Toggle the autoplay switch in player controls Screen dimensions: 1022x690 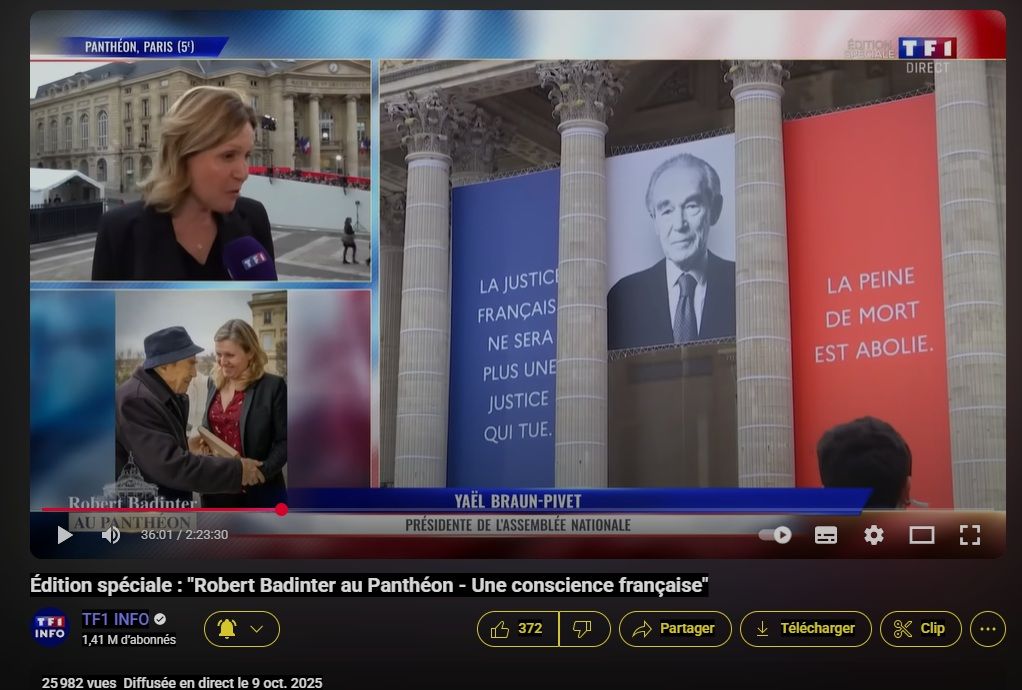pyautogui.click(x=776, y=535)
